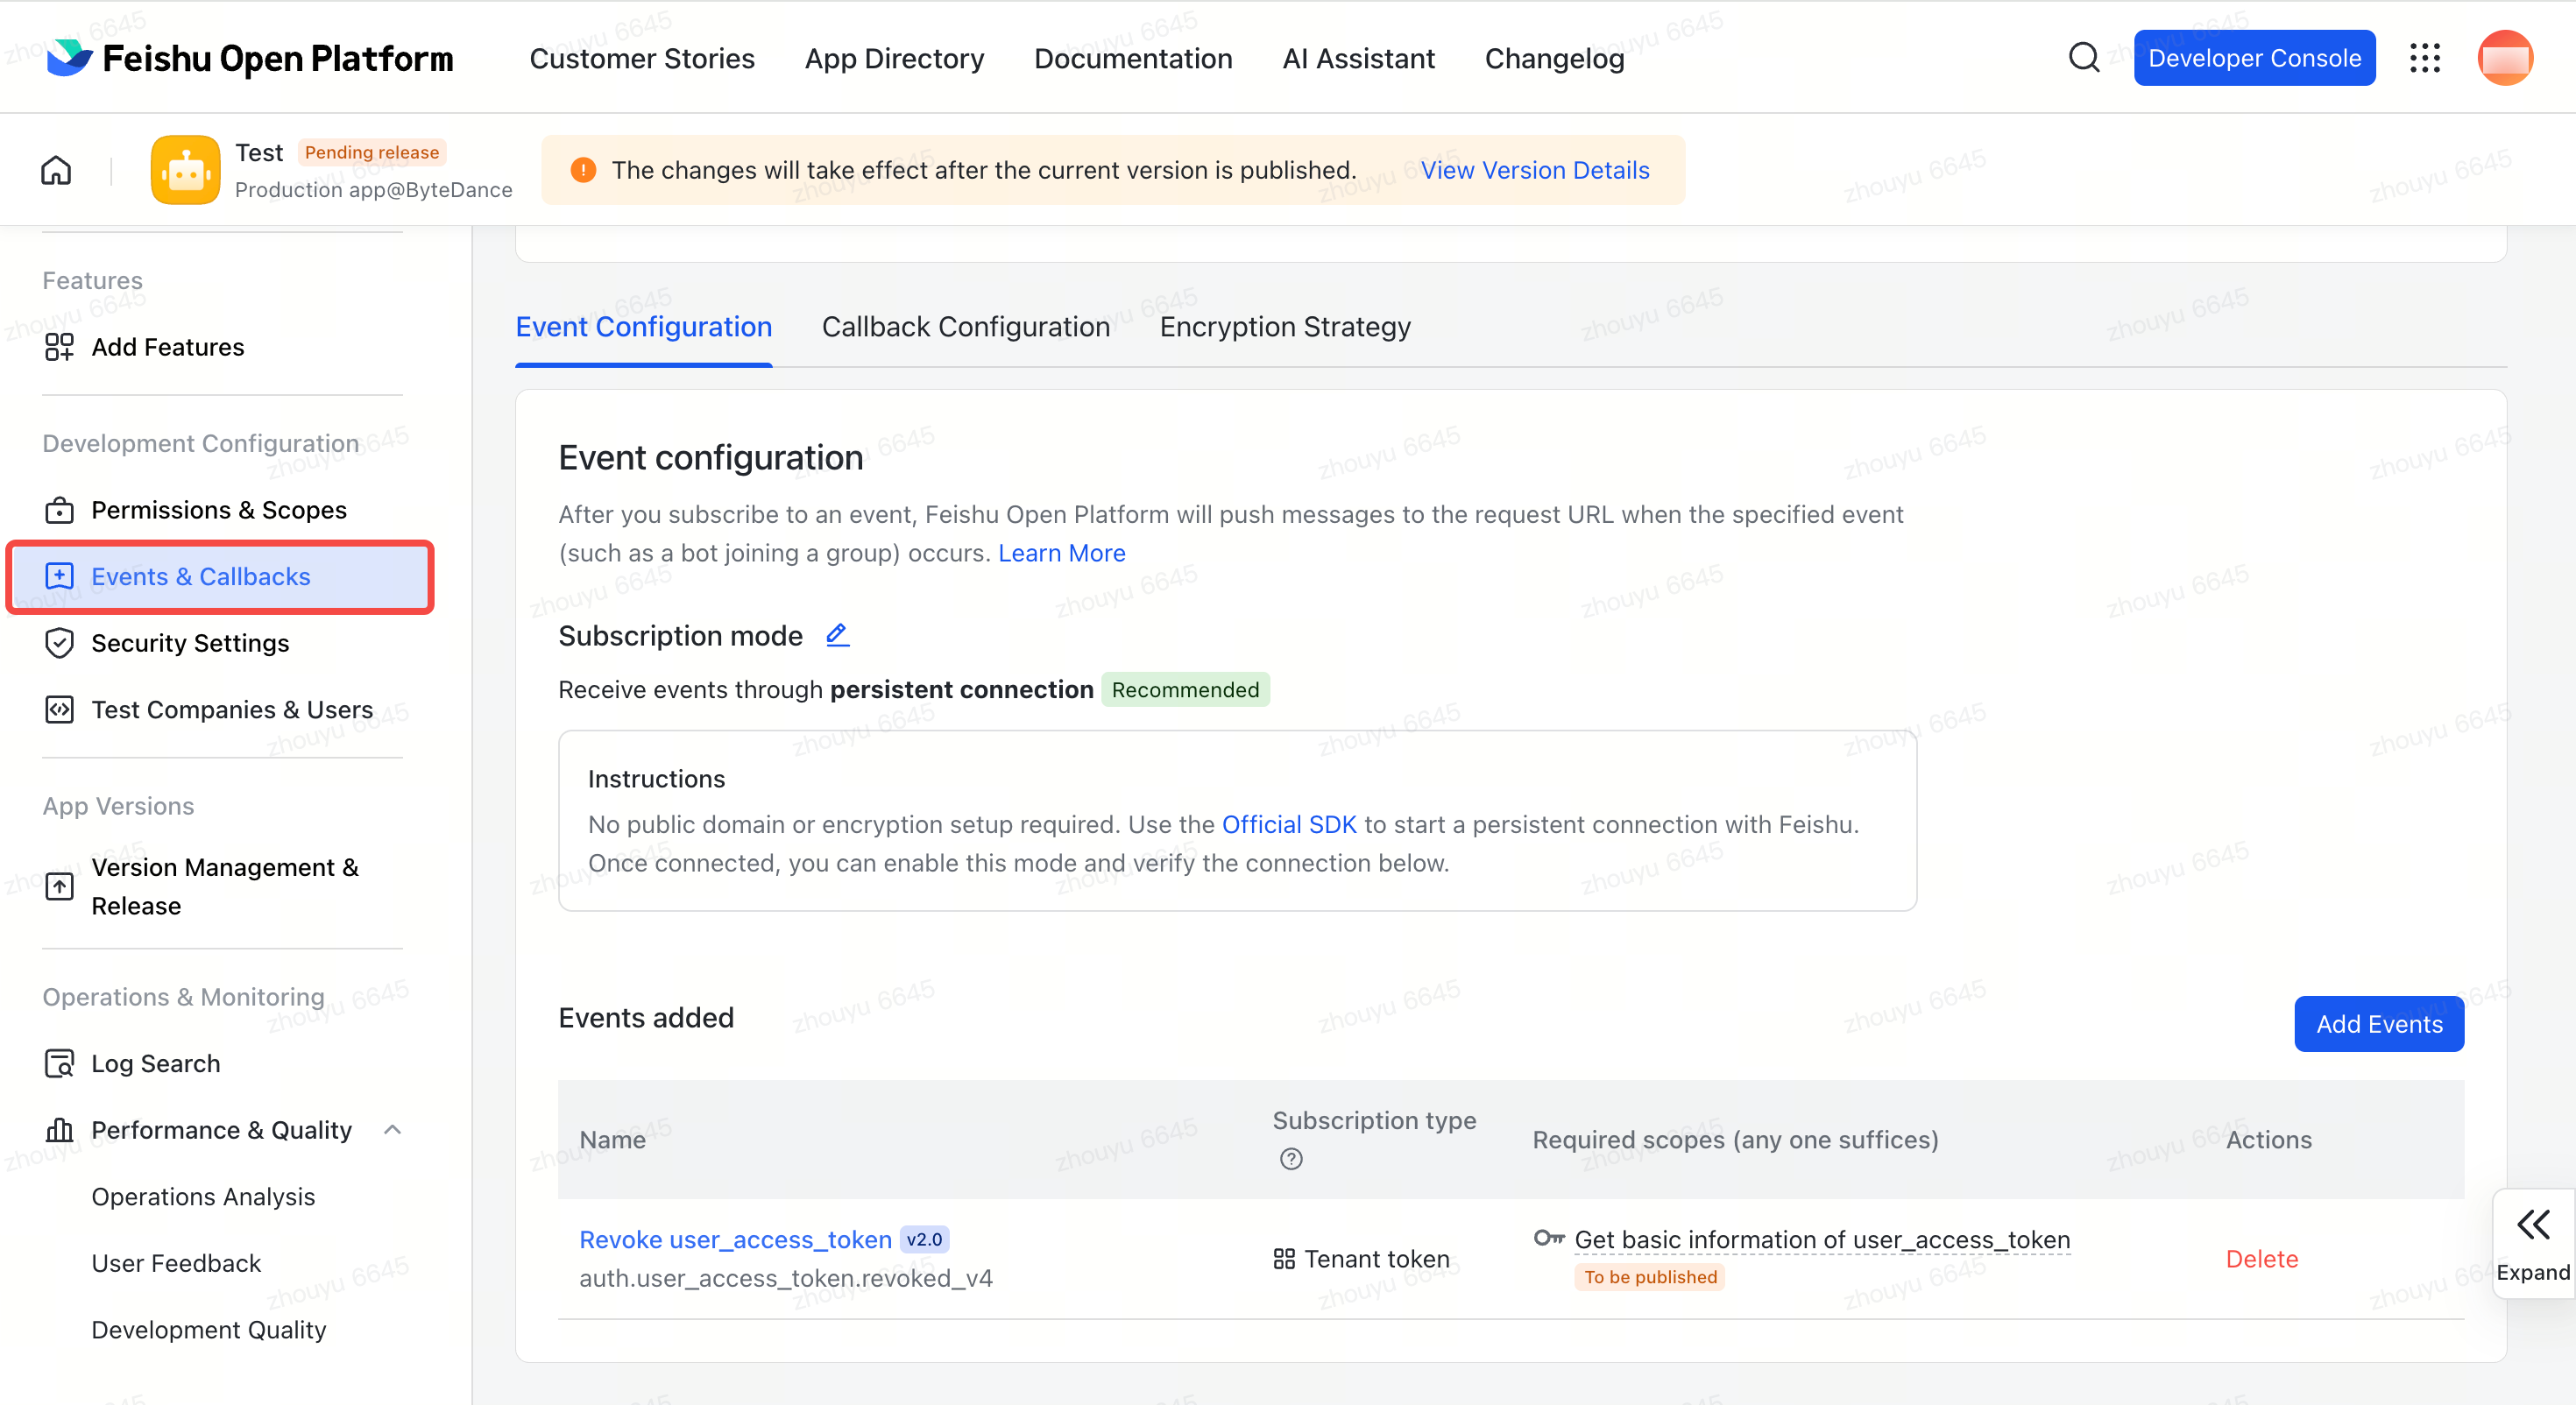2576x1405 pixels.
Task: Open Log Search in sidebar
Action: [x=155, y=1063]
